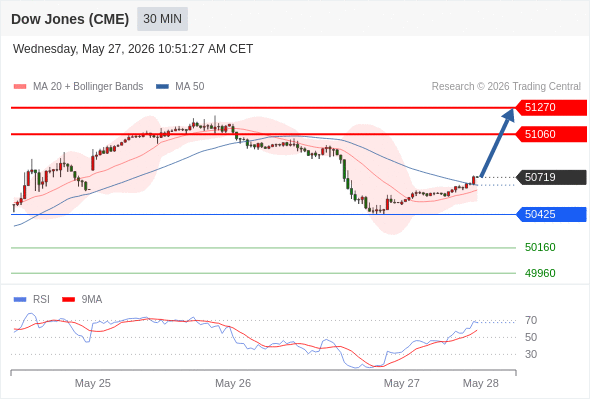Click the RSI legend label
The image size is (590, 400).
[41, 300]
